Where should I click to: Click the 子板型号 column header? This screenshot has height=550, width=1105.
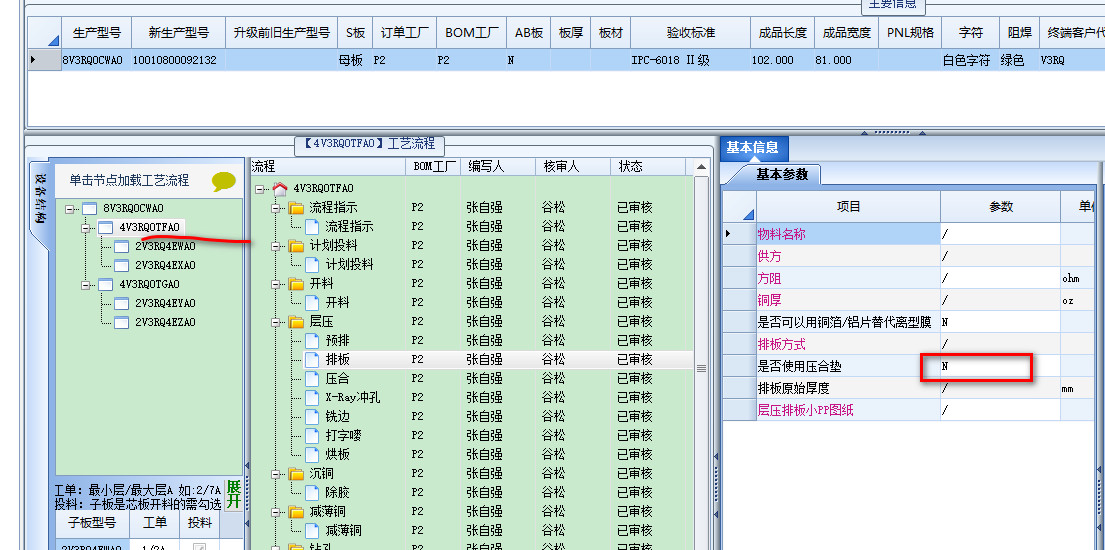point(92,523)
